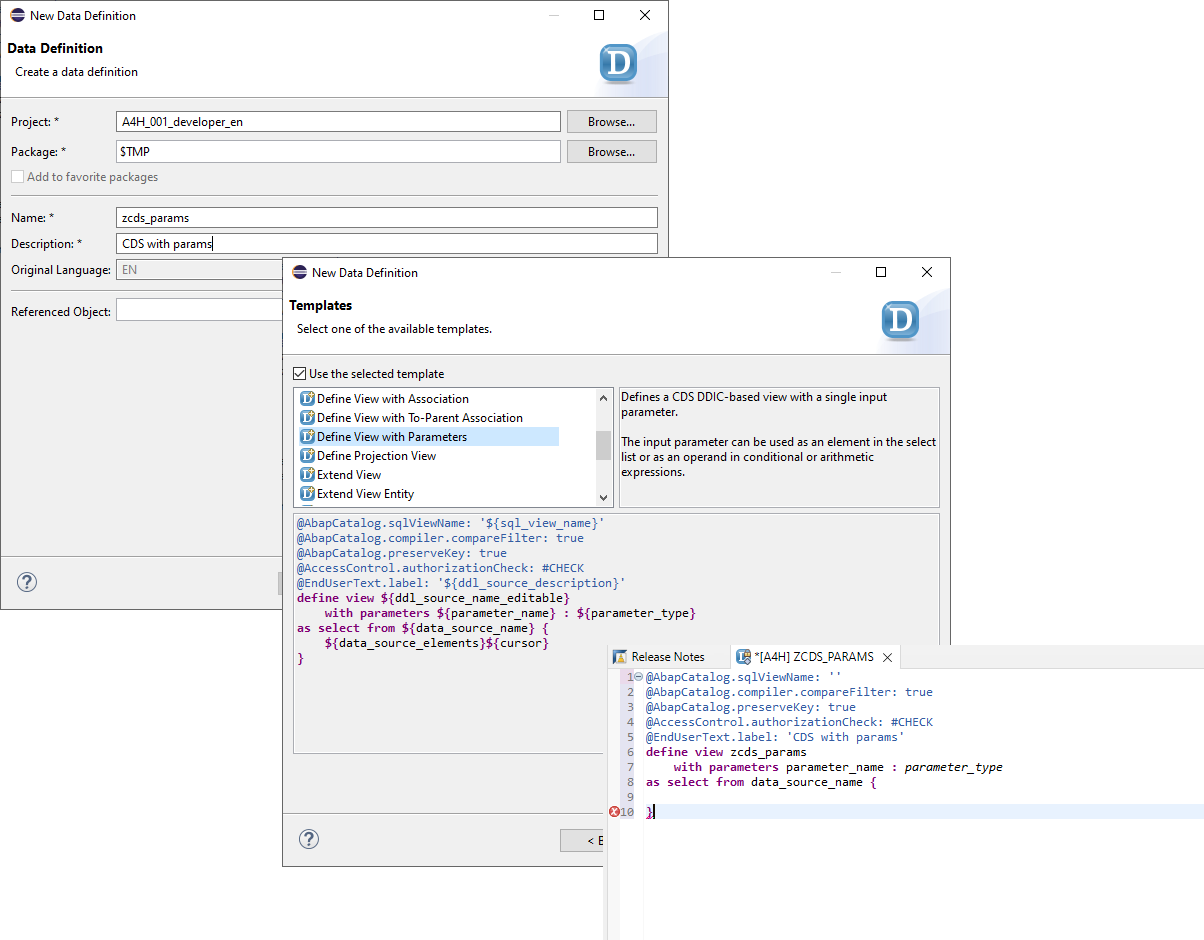Image resolution: width=1204 pixels, height=940 pixels.
Task: Click icon of Define View with Parameters
Action: tap(307, 437)
